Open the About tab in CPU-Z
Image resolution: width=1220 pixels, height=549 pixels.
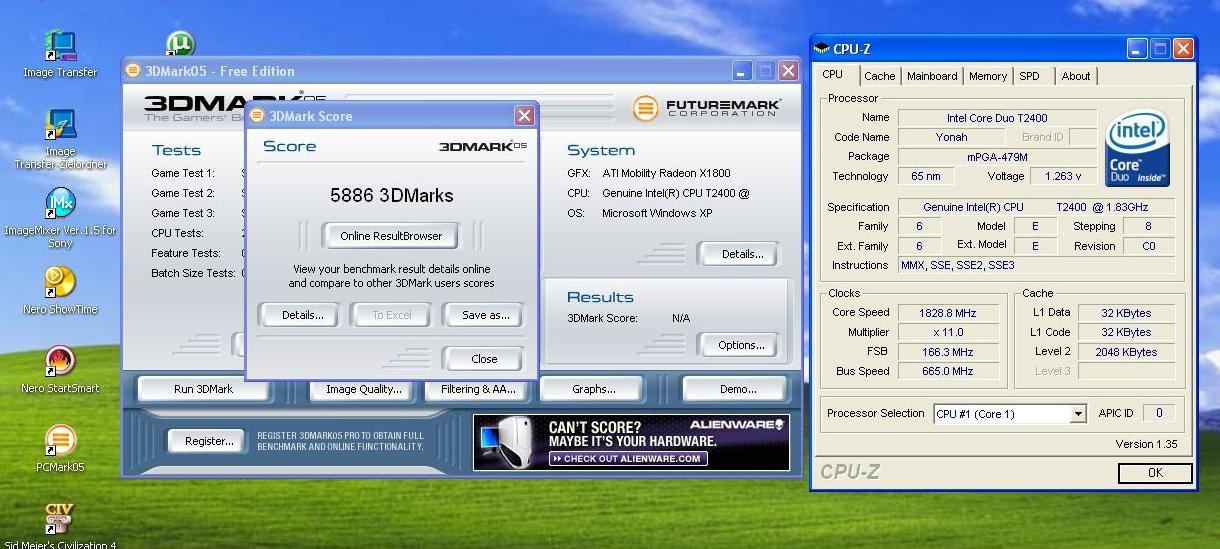(x=1076, y=76)
